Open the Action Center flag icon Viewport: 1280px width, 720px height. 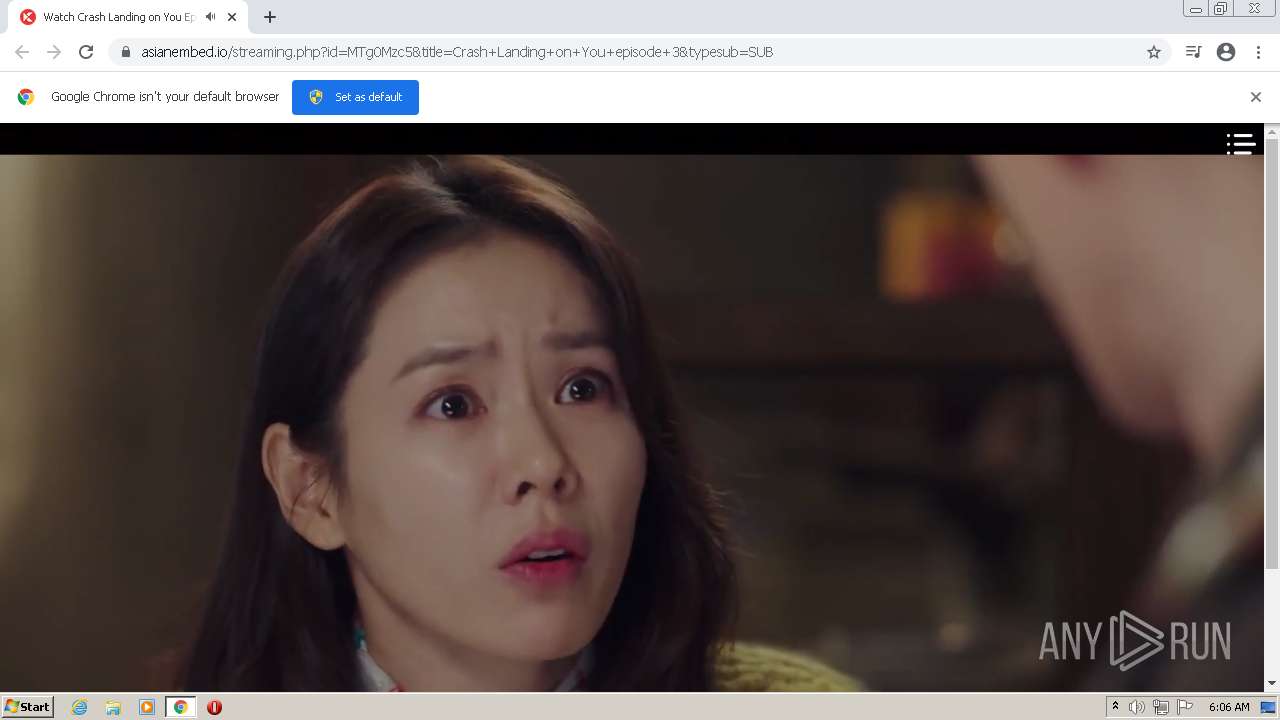point(1185,707)
